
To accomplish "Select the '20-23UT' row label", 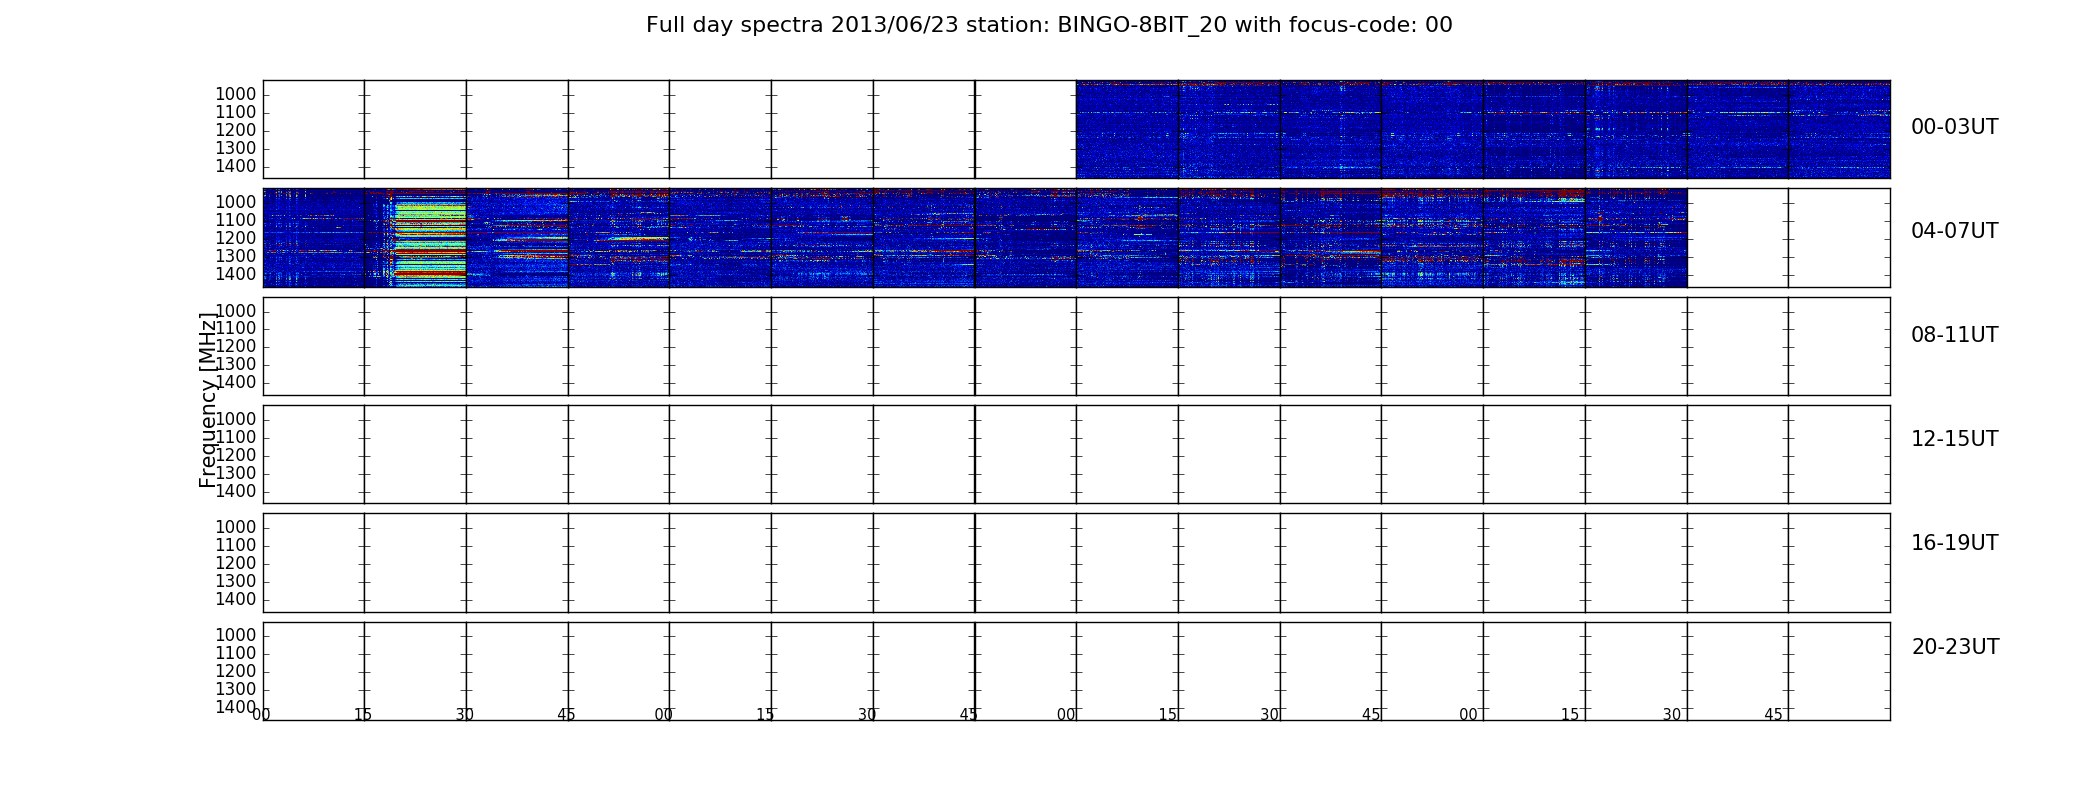I will pos(1955,647).
